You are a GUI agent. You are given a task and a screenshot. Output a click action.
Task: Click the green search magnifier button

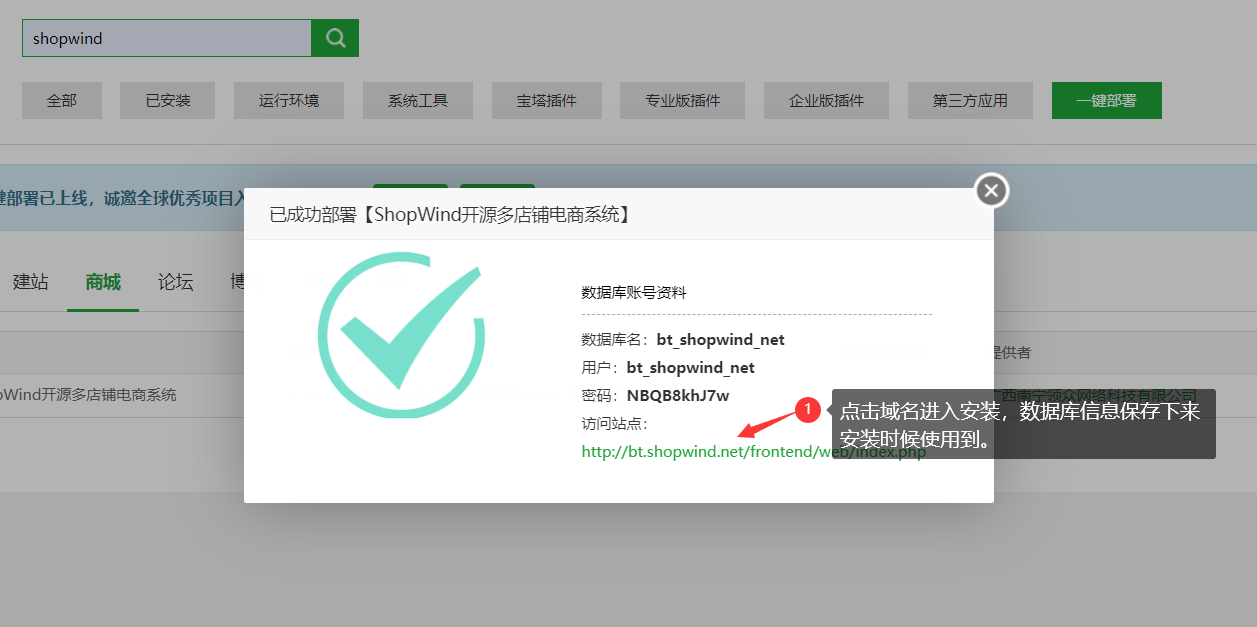(335, 38)
